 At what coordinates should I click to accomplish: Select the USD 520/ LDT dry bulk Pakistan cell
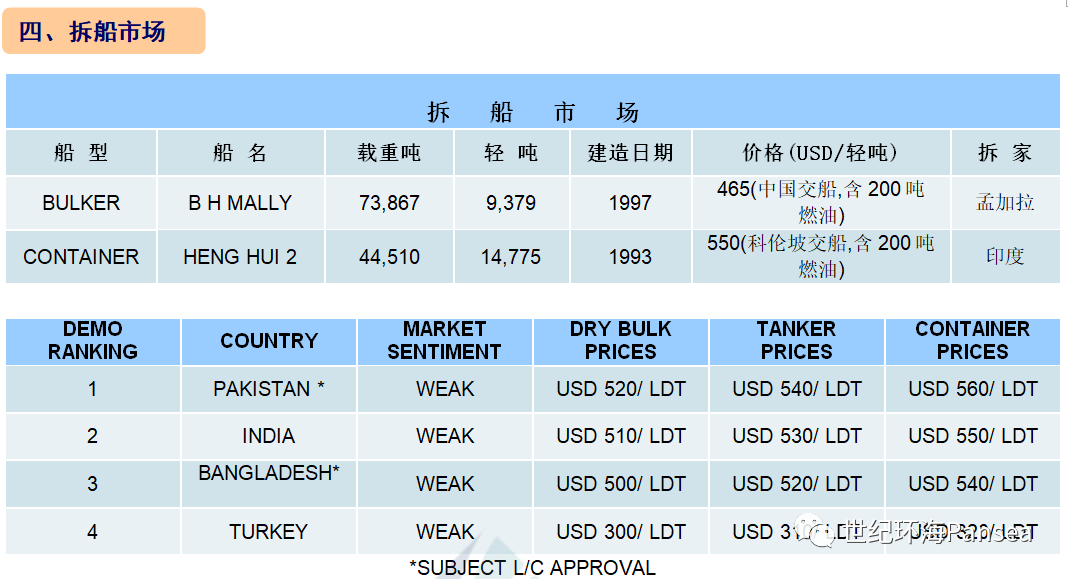click(621, 389)
